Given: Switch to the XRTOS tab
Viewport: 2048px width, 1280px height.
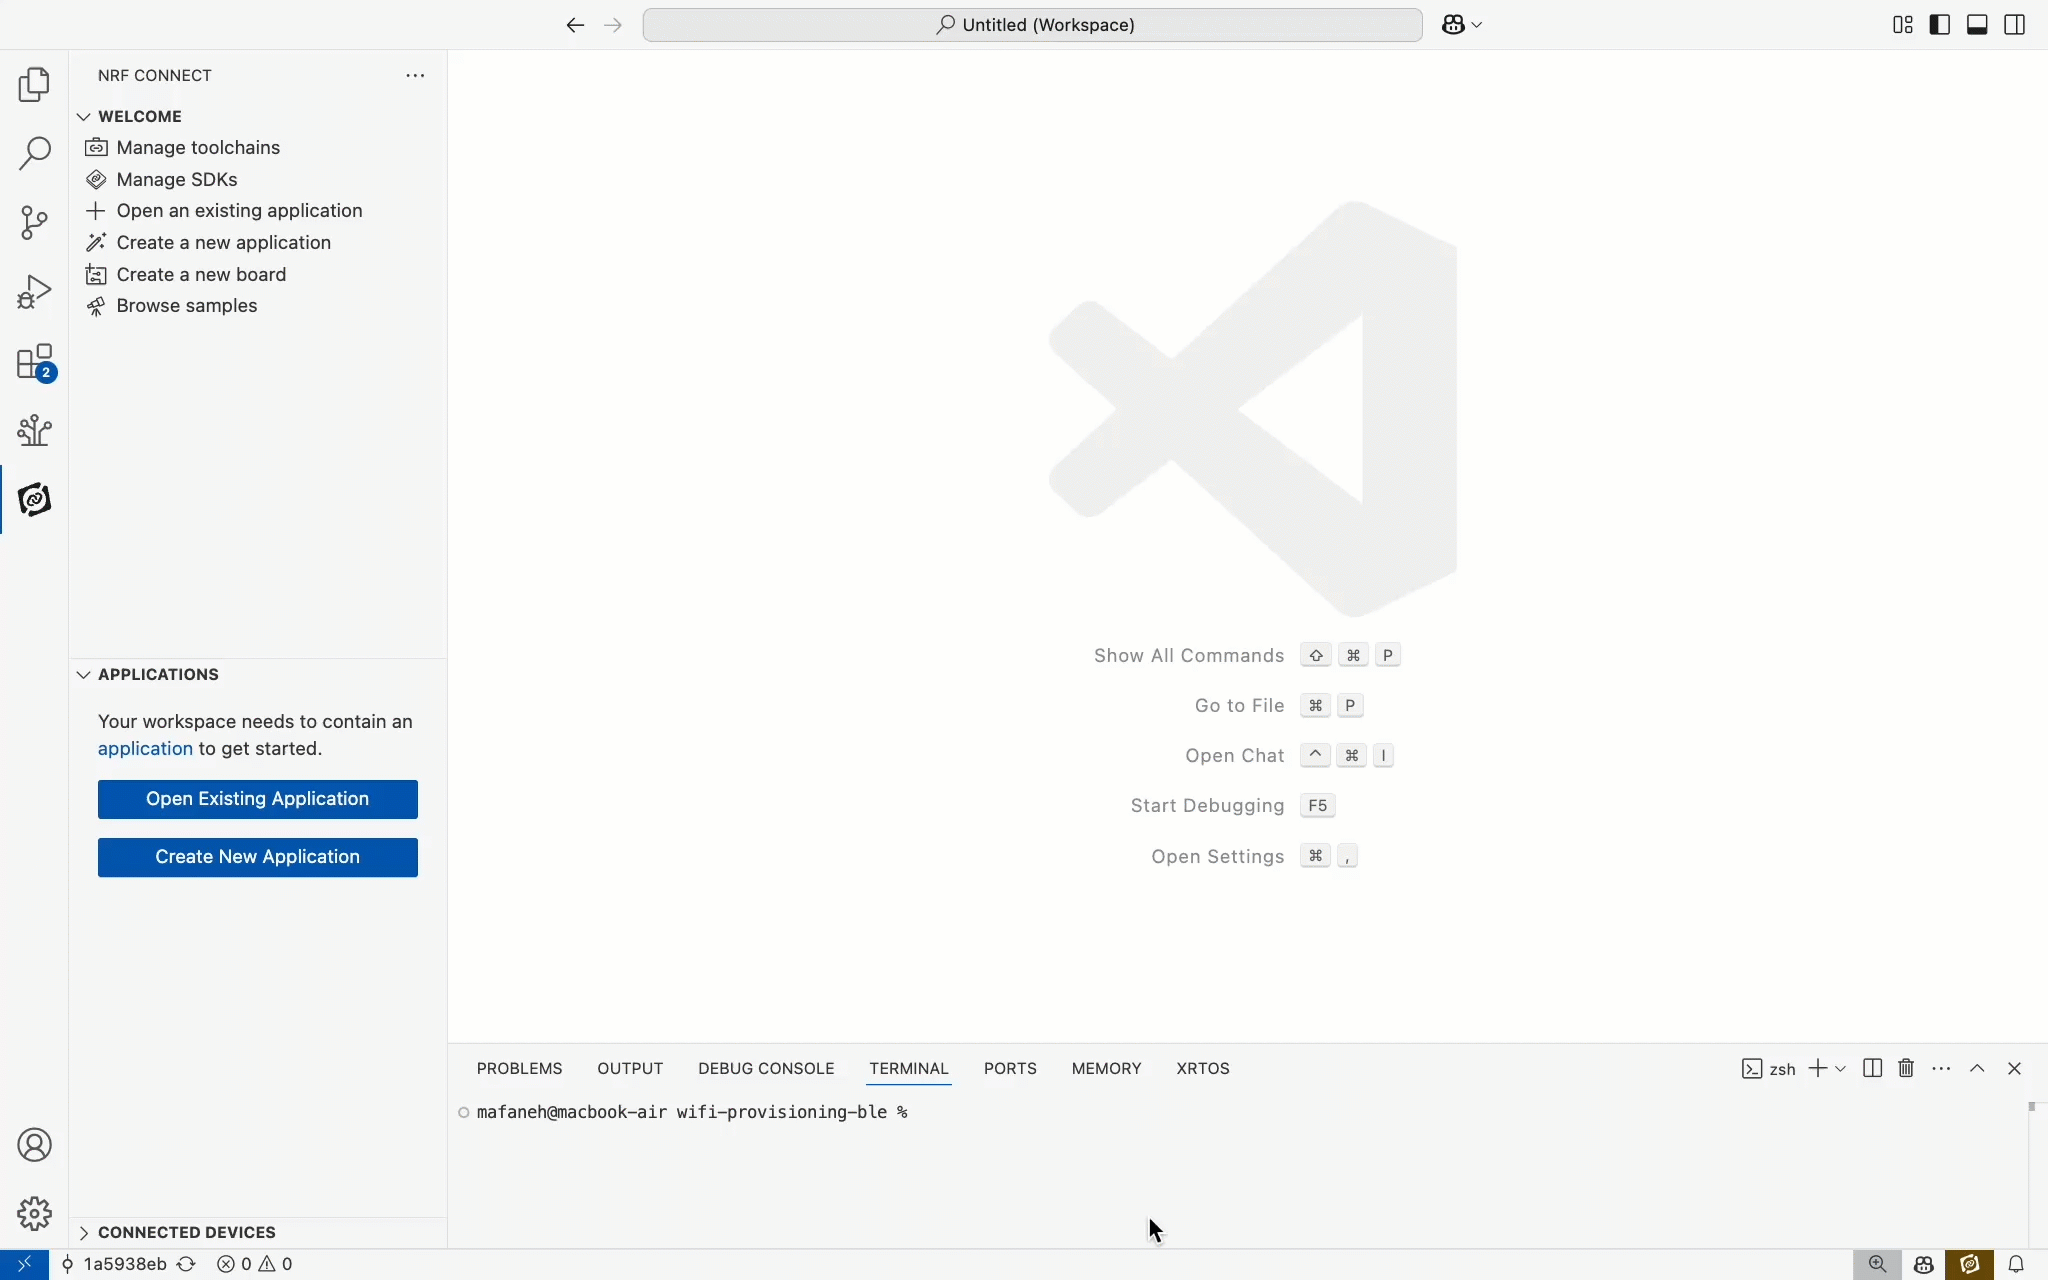Looking at the screenshot, I should point(1203,1069).
